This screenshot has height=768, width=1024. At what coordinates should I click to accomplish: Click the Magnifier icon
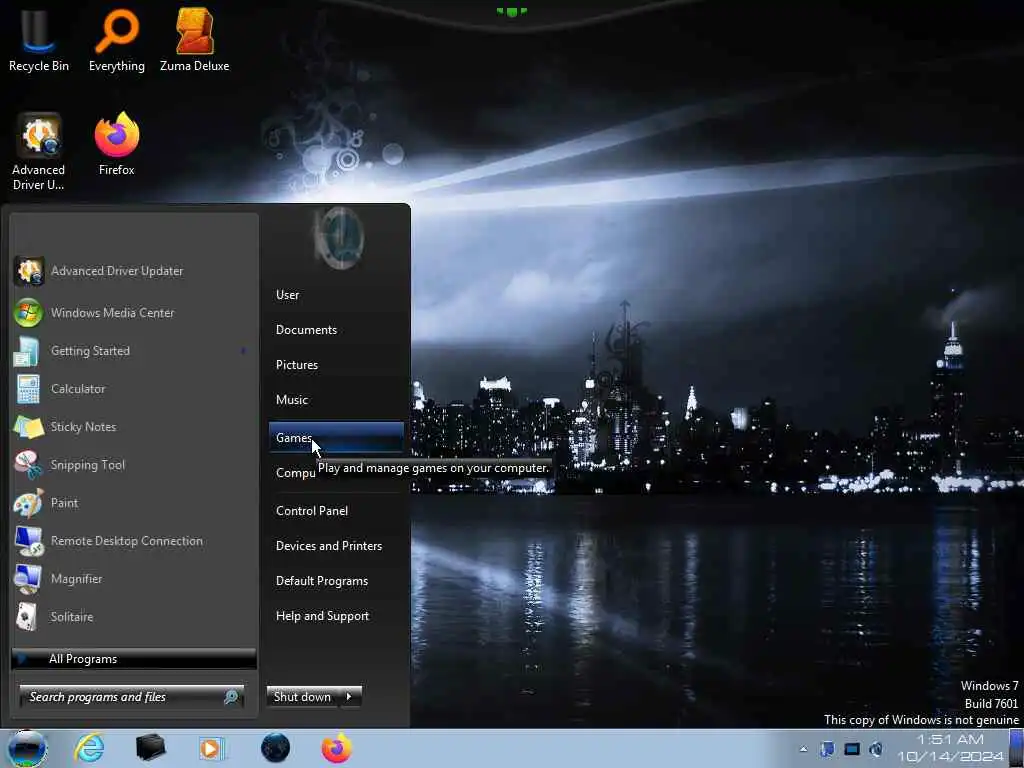tap(28, 579)
